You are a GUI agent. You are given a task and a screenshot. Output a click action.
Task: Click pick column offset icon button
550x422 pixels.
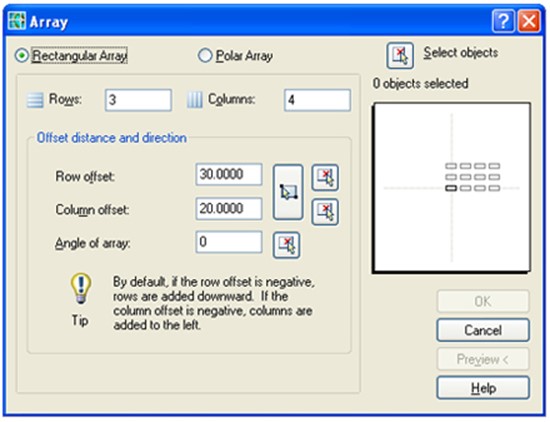coord(325,212)
